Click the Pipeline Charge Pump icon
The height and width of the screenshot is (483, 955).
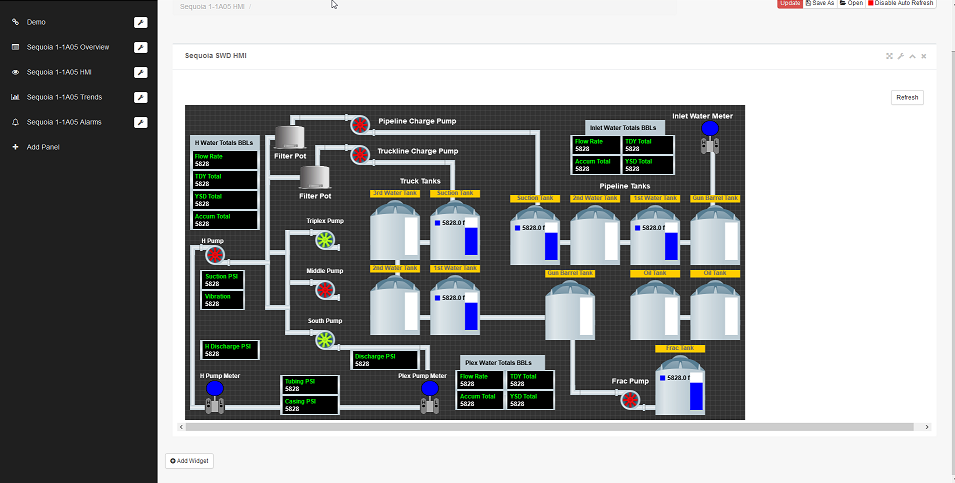point(359,124)
